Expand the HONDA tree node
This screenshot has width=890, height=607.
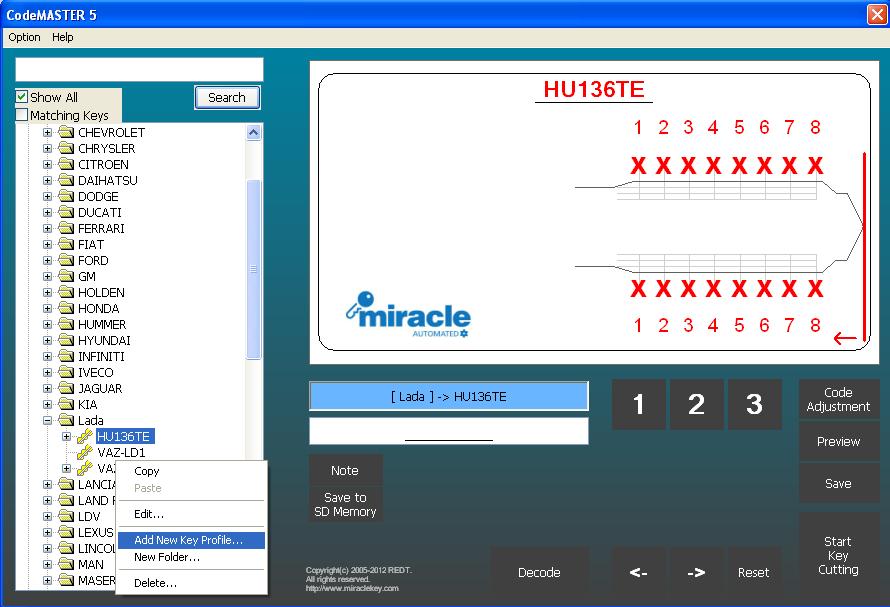pyautogui.click(x=48, y=308)
